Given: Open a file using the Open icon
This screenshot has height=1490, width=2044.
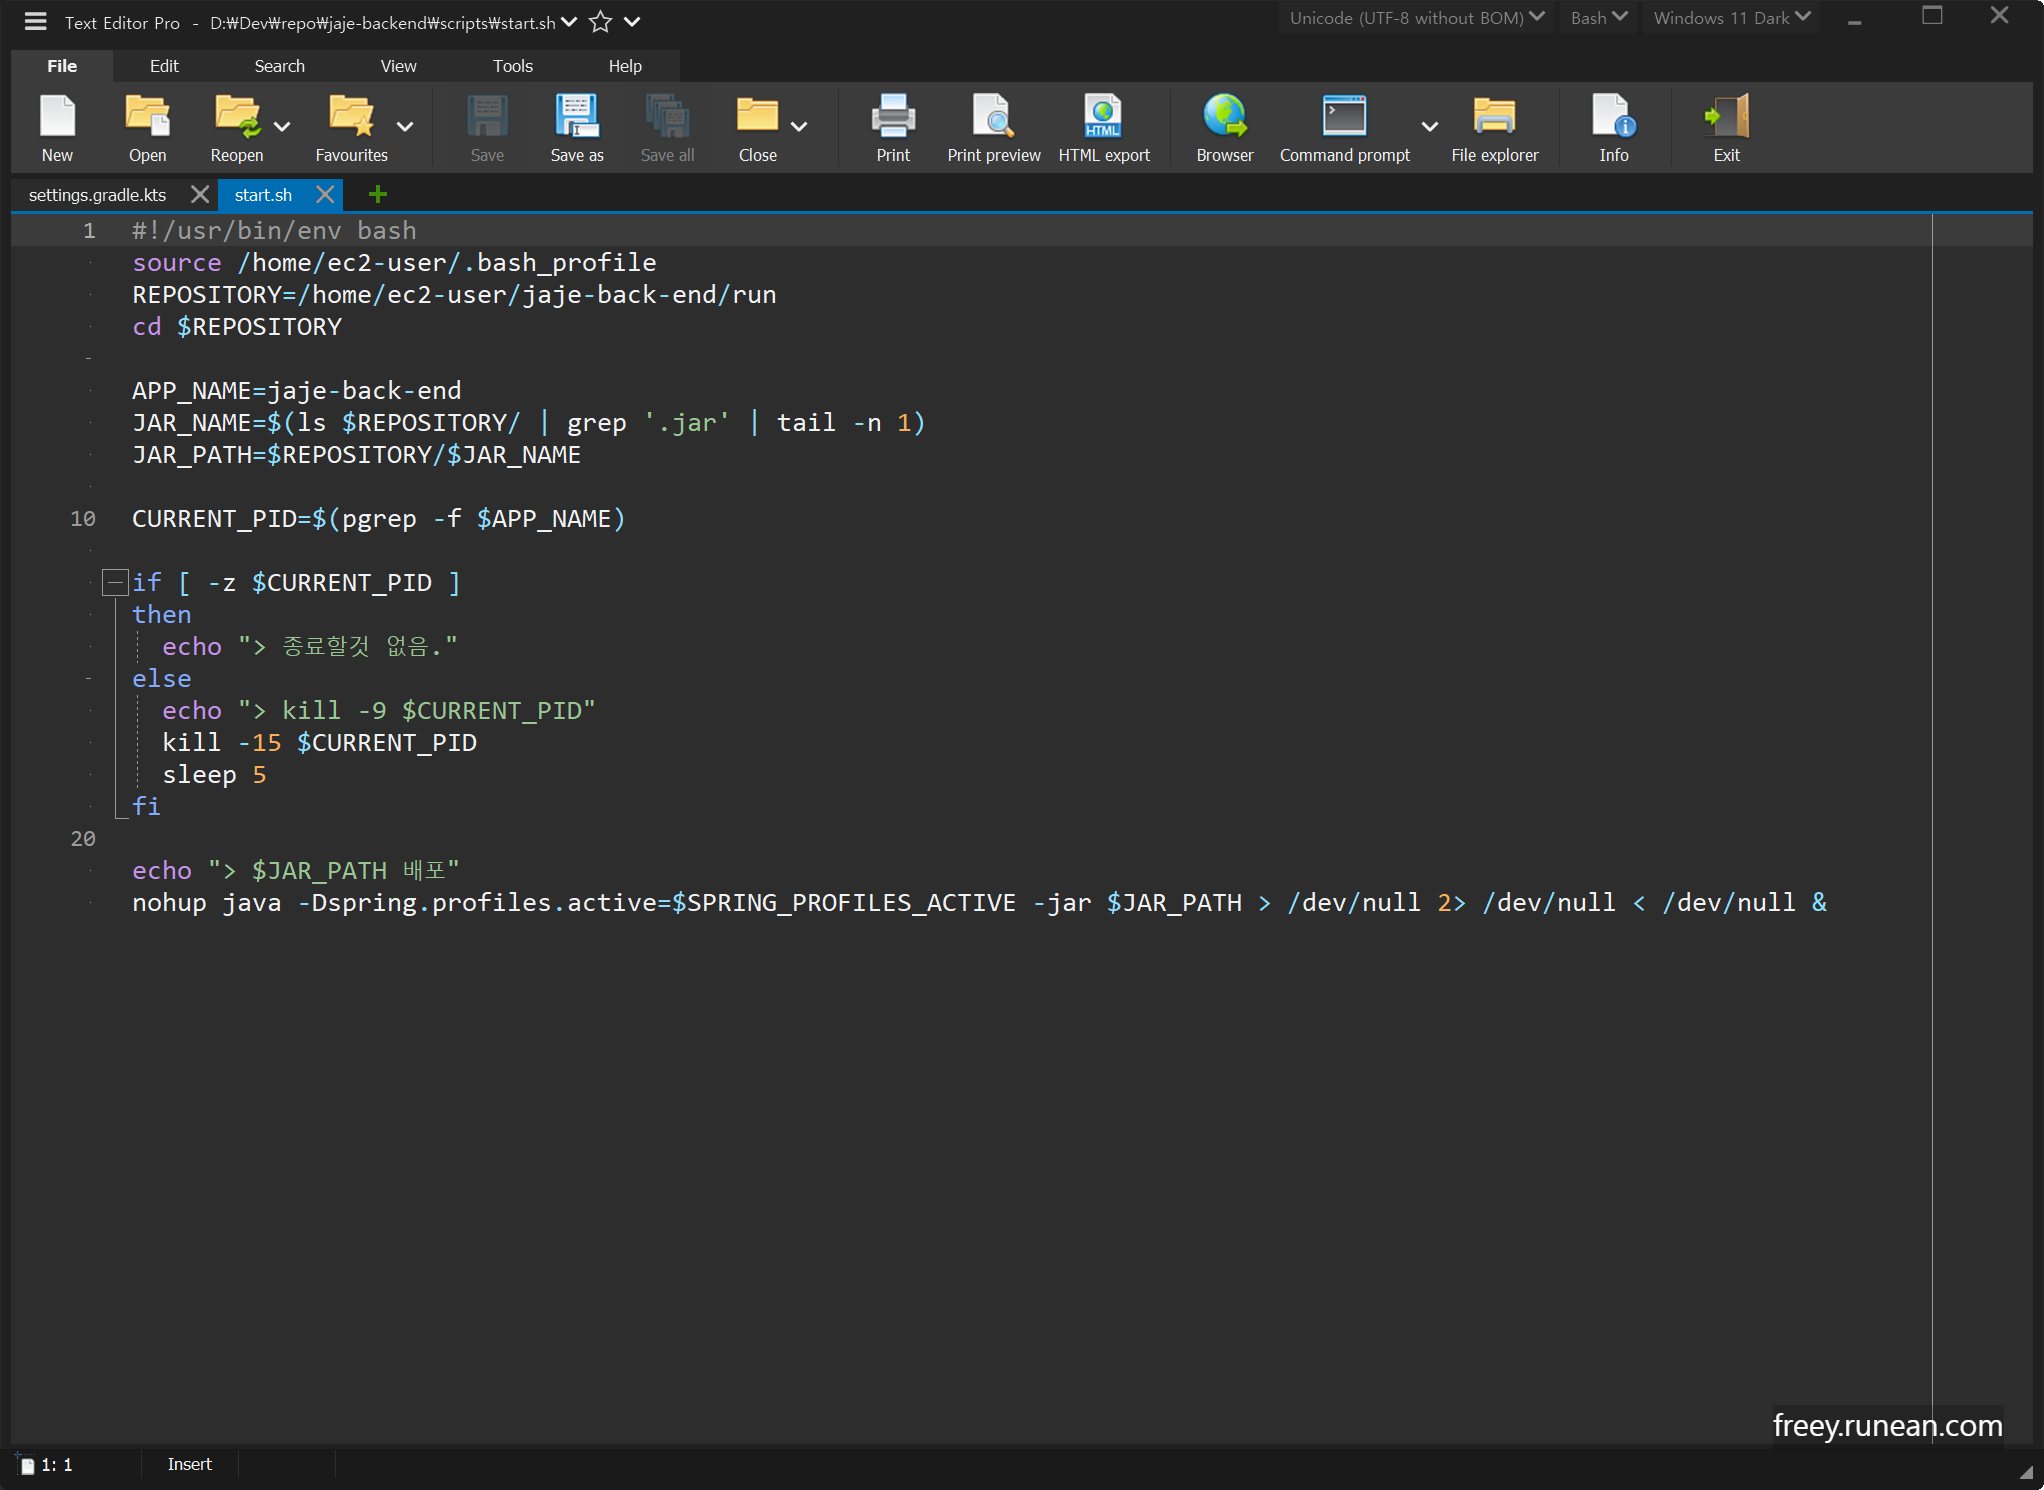Looking at the screenshot, I should pyautogui.click(x=147, y=126).
